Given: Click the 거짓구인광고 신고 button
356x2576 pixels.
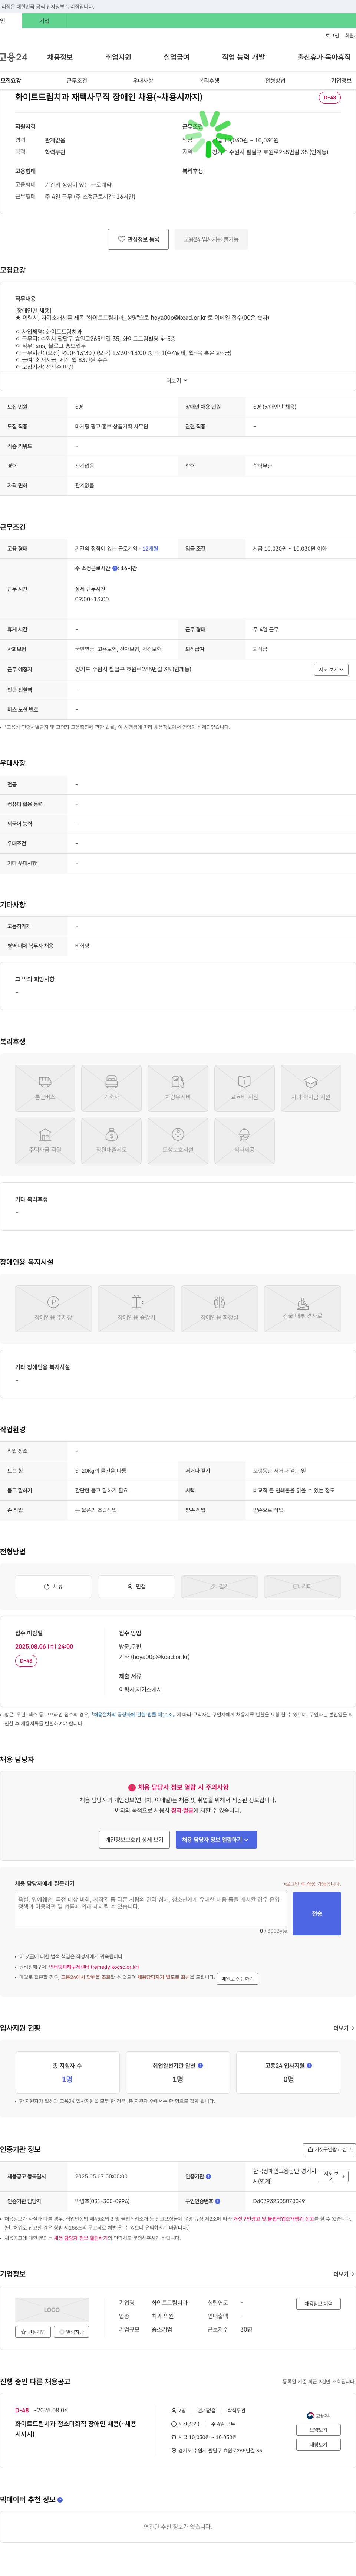Looking at the screenshot, I should [329, 2149].
